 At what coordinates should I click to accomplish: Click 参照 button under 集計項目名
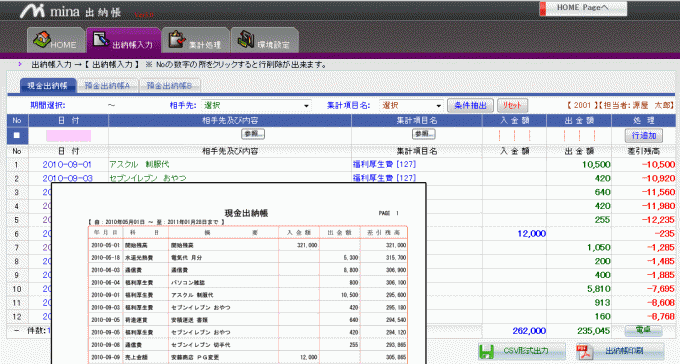point(424,134)
